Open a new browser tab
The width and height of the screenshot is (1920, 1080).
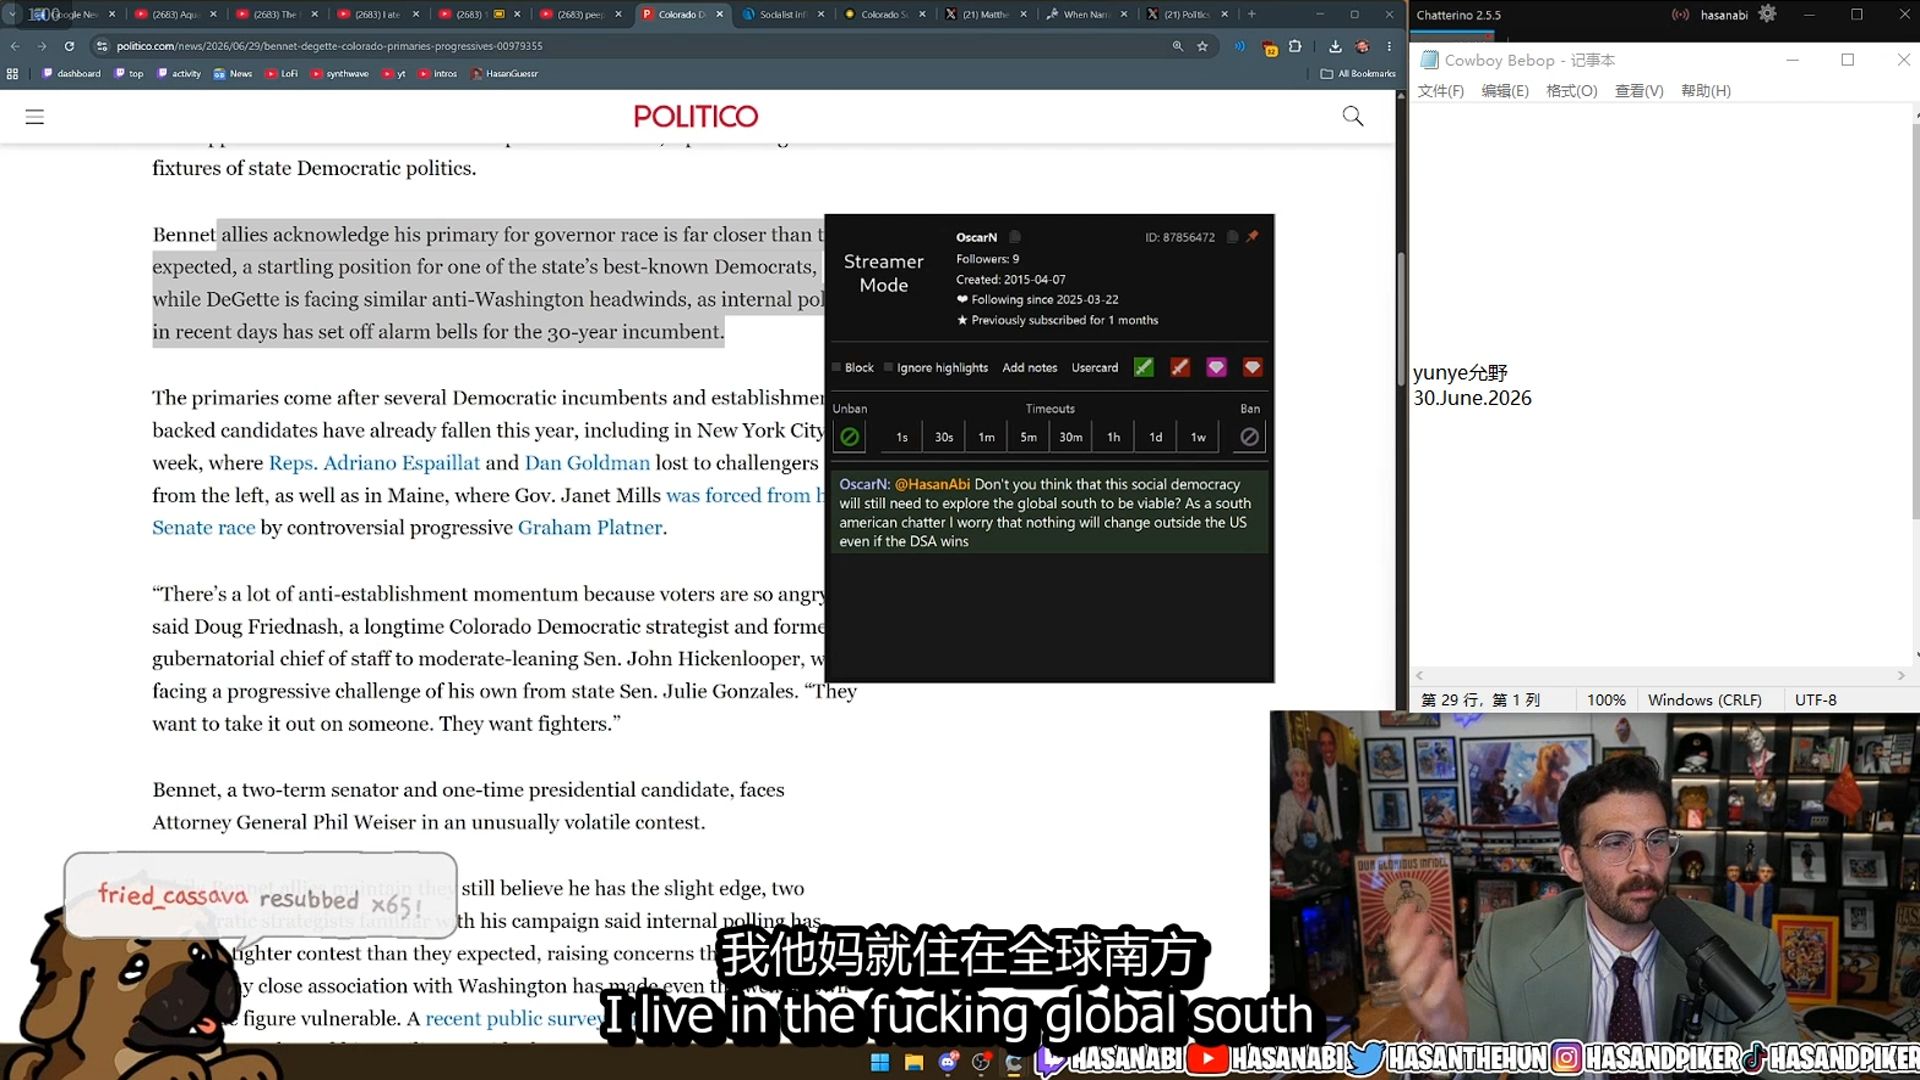pos(1251,15)
